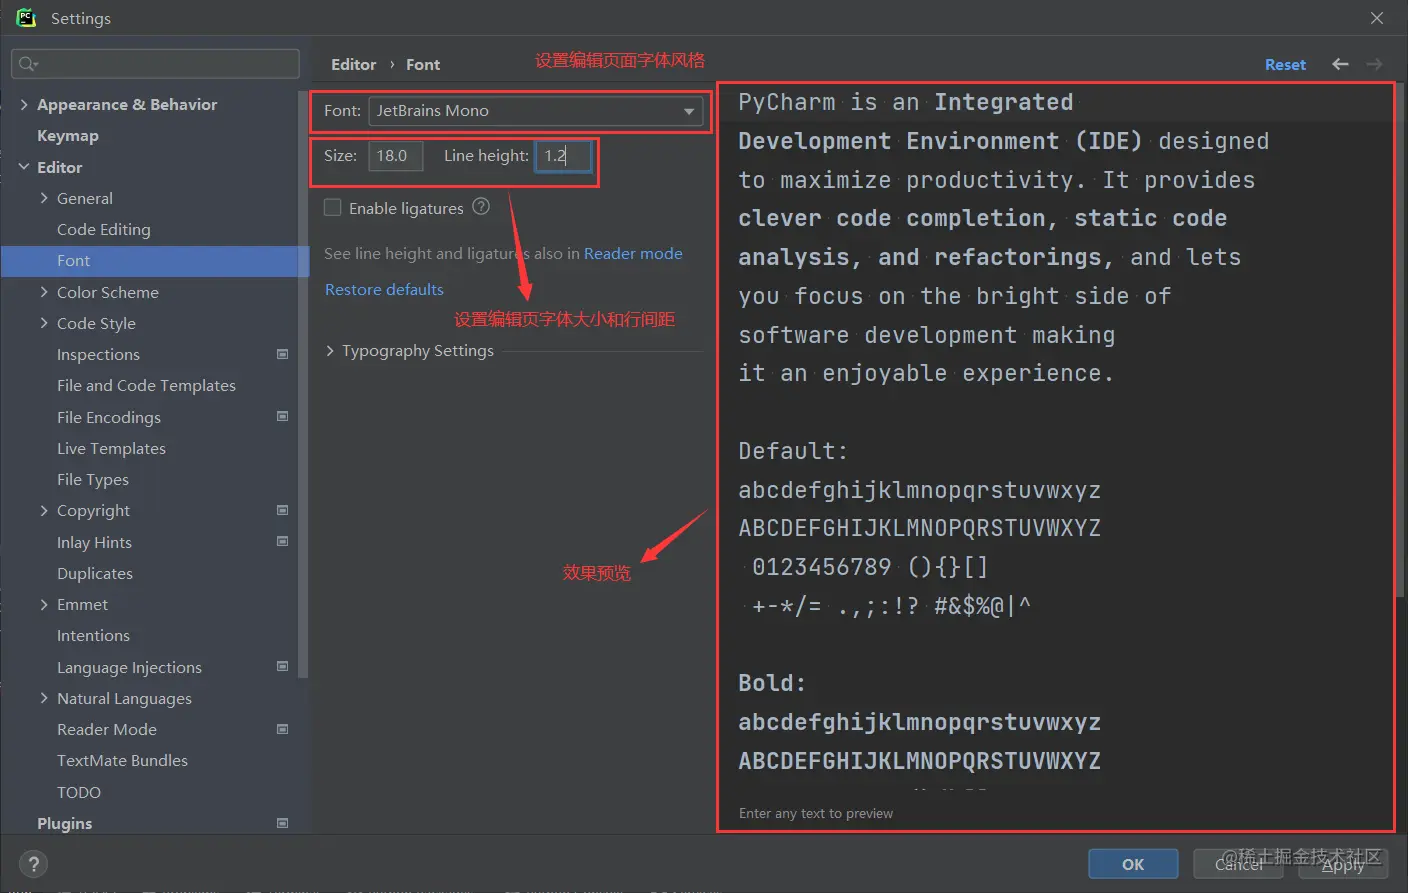1408x893 pixels.
Task: Open File and Code Templates page
Action: point(146,385)
